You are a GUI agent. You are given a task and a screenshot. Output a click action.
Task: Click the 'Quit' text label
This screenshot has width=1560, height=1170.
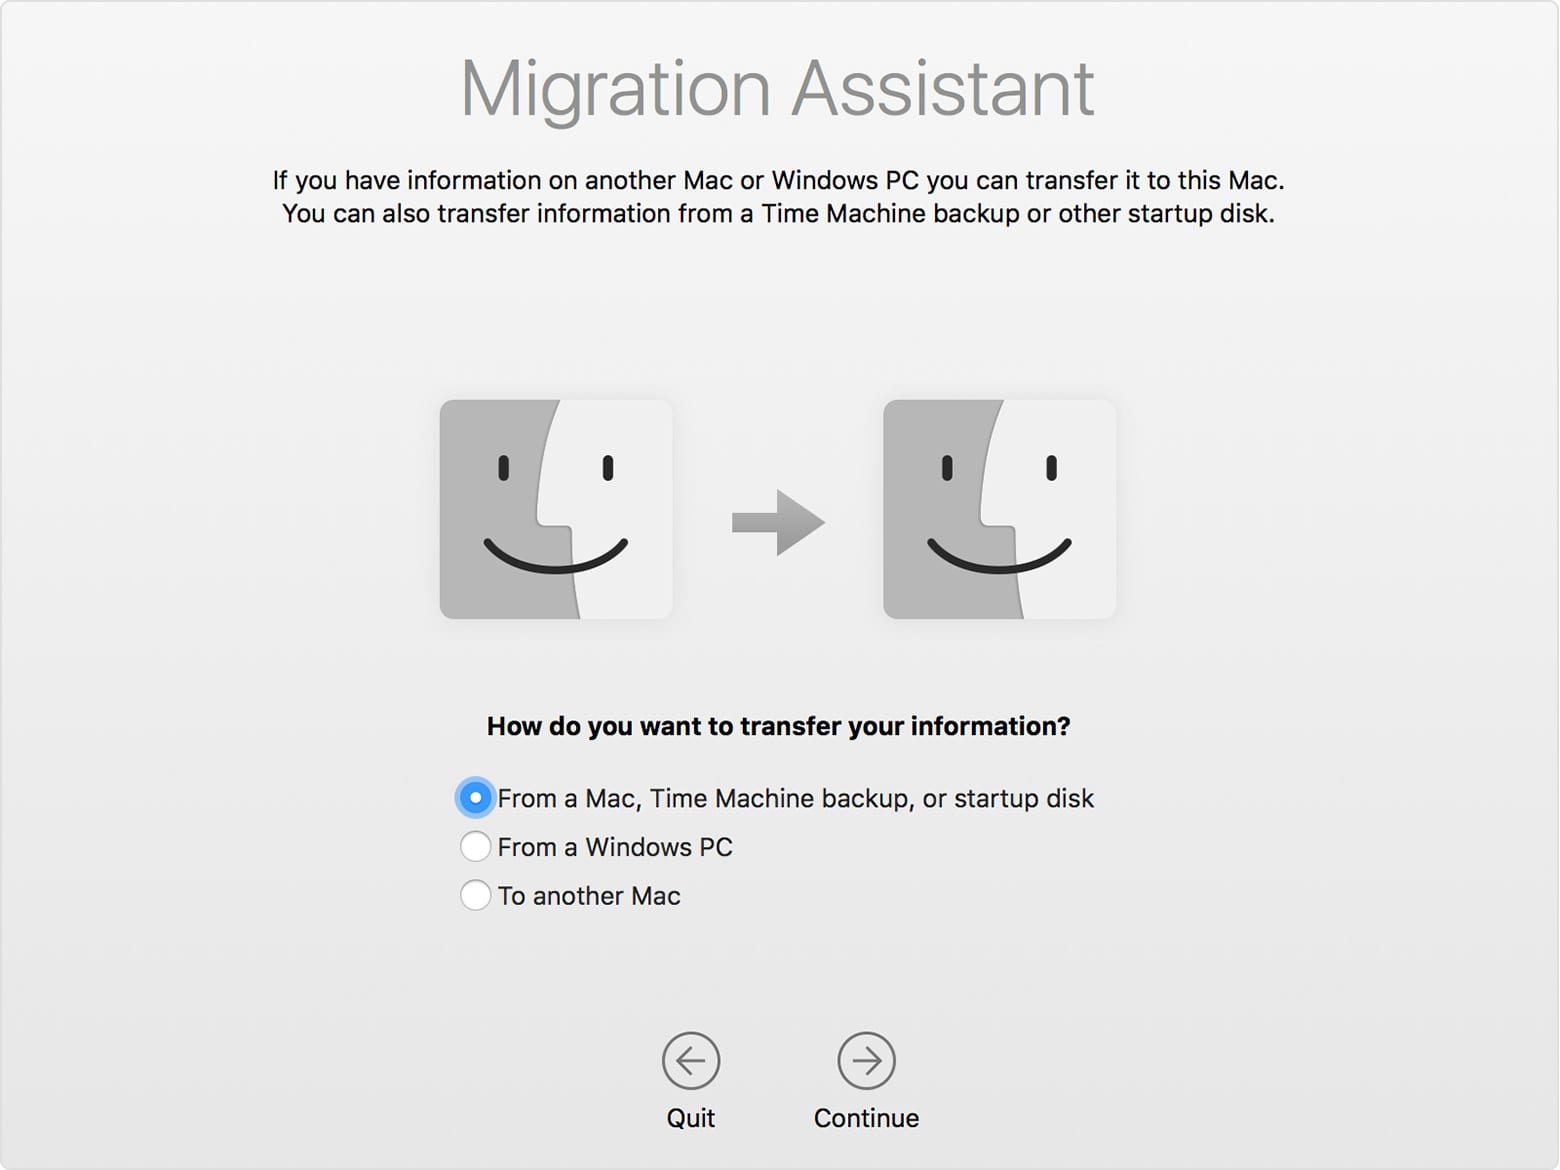point(691,1118)
